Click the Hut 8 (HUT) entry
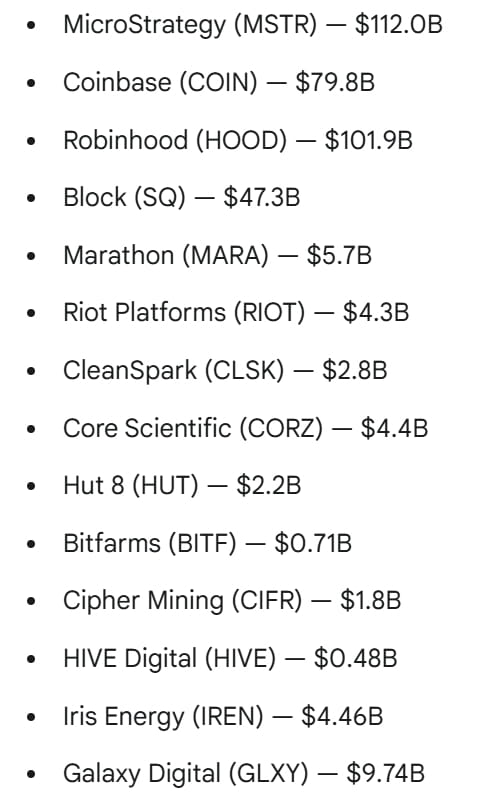The width and height of the screenshot is (497, 795). point(182,485)
